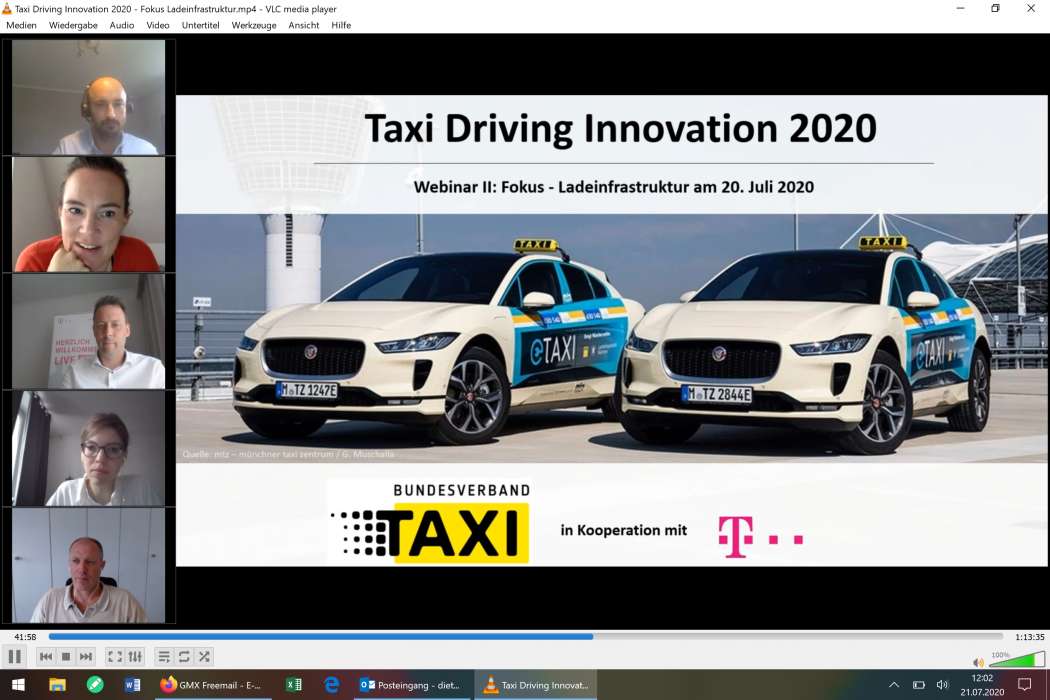Stop the video playback
The image size is (1050, 700).
pos(66,656)
